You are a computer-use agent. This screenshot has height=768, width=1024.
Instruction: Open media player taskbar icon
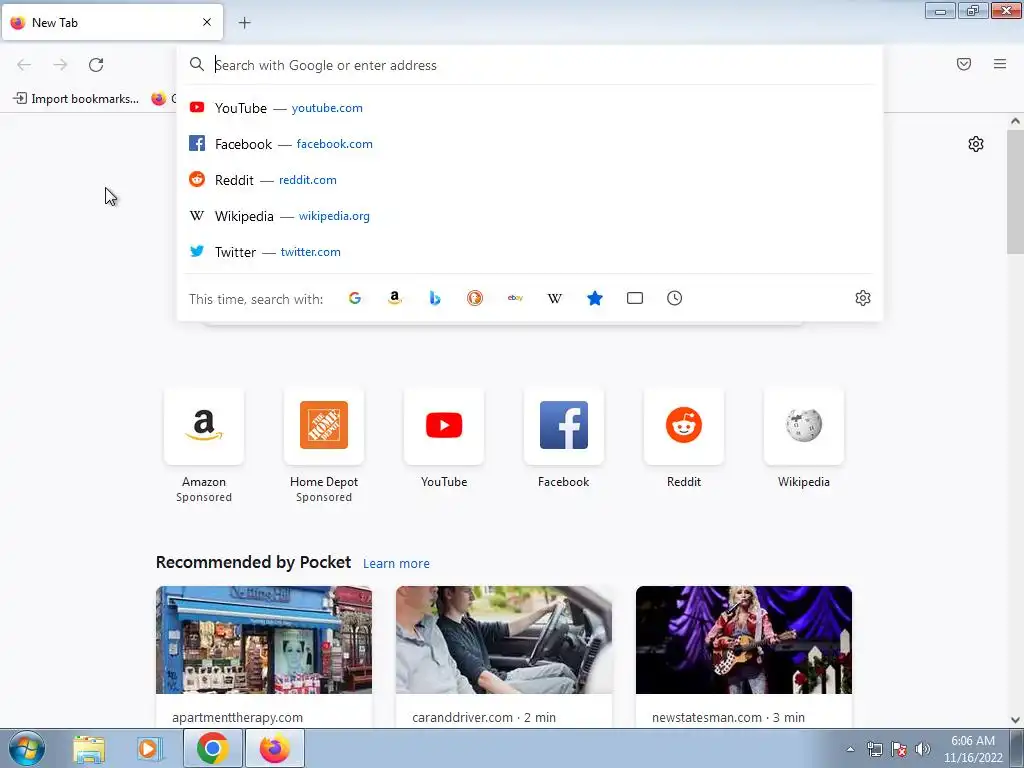[150, 749]
